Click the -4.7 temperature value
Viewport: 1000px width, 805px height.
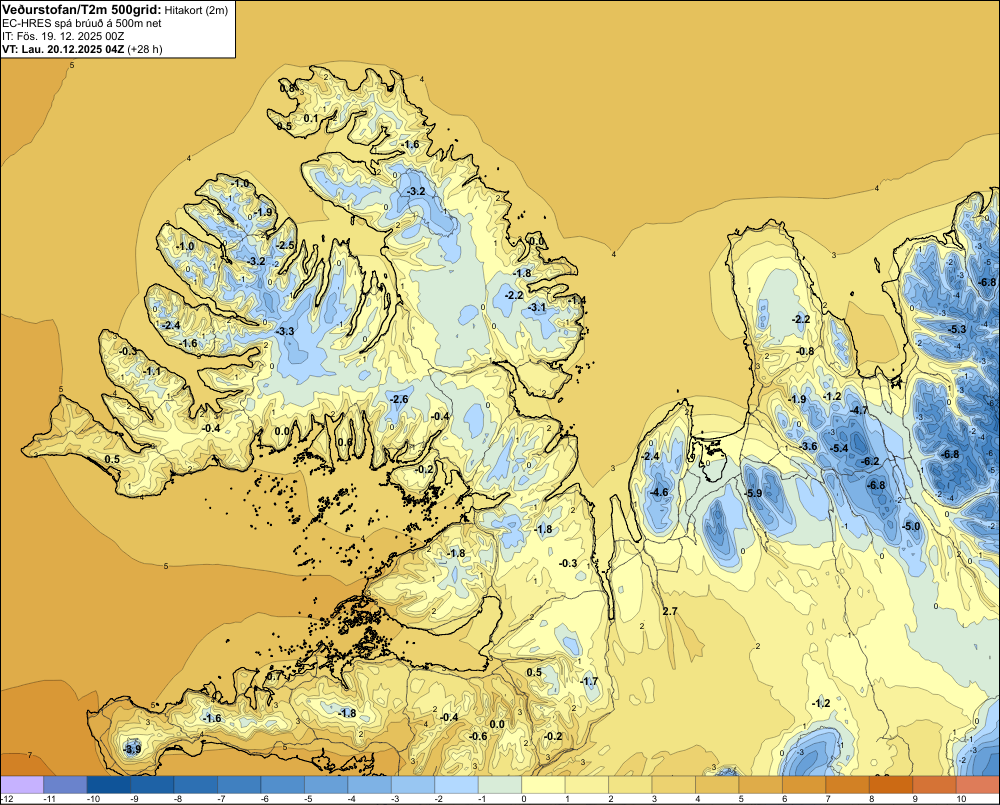click(x=859, y=410)
